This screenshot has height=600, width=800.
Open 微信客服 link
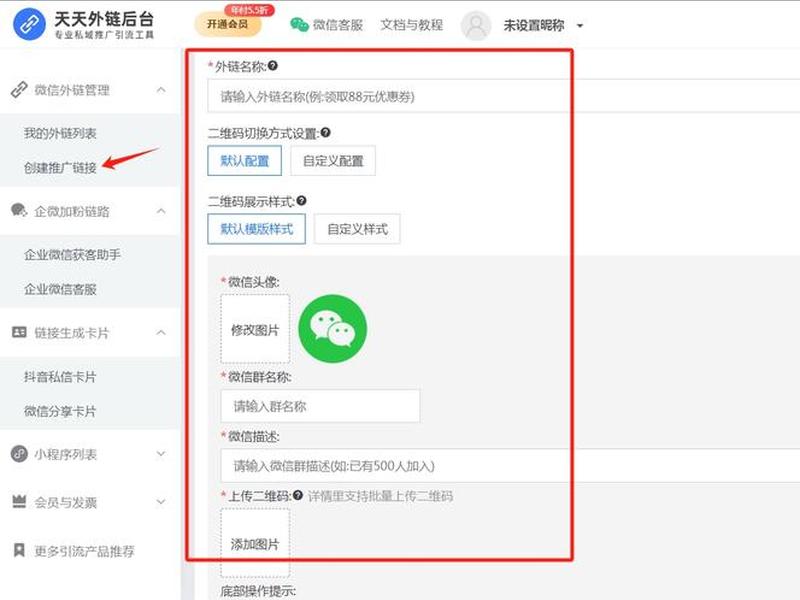[338, 25]
